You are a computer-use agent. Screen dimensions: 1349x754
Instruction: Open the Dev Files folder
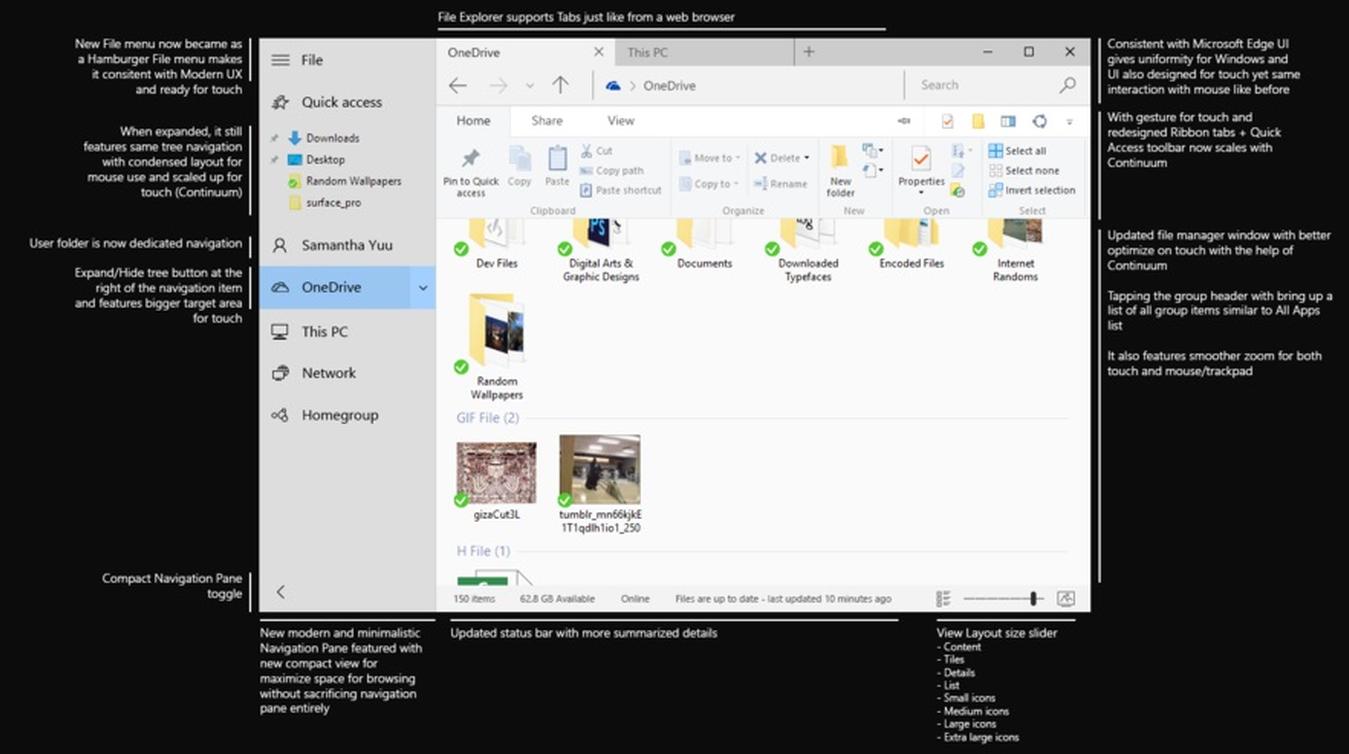pyautogui.click(x=496, y=243)
